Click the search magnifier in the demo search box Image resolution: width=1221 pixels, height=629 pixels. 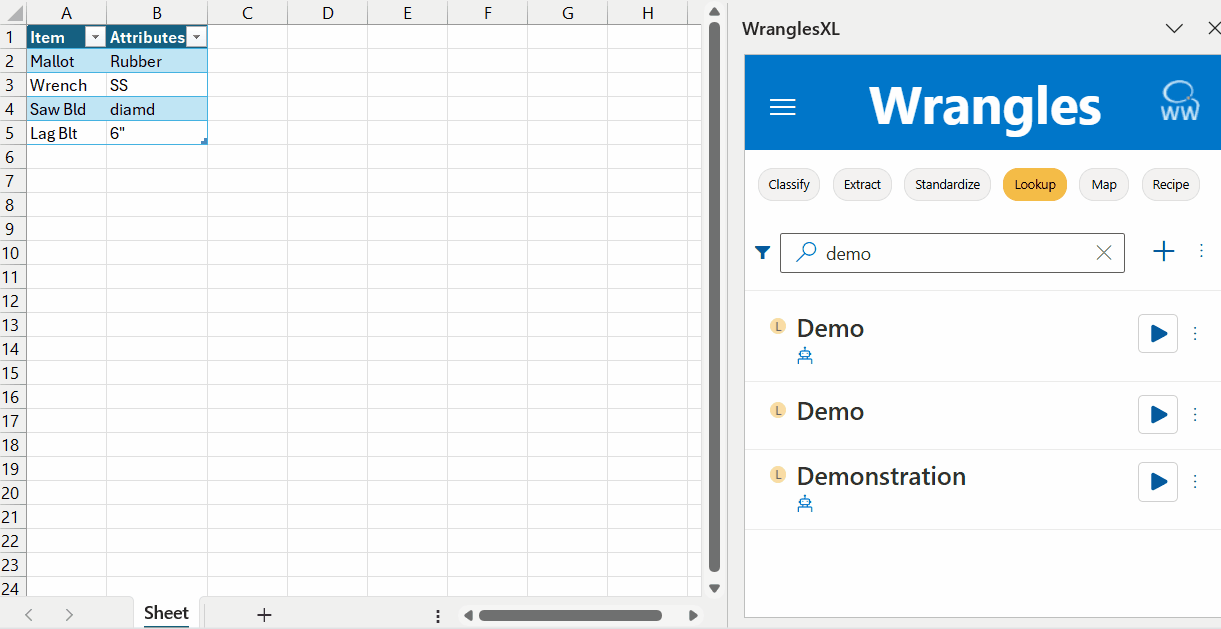805,253
